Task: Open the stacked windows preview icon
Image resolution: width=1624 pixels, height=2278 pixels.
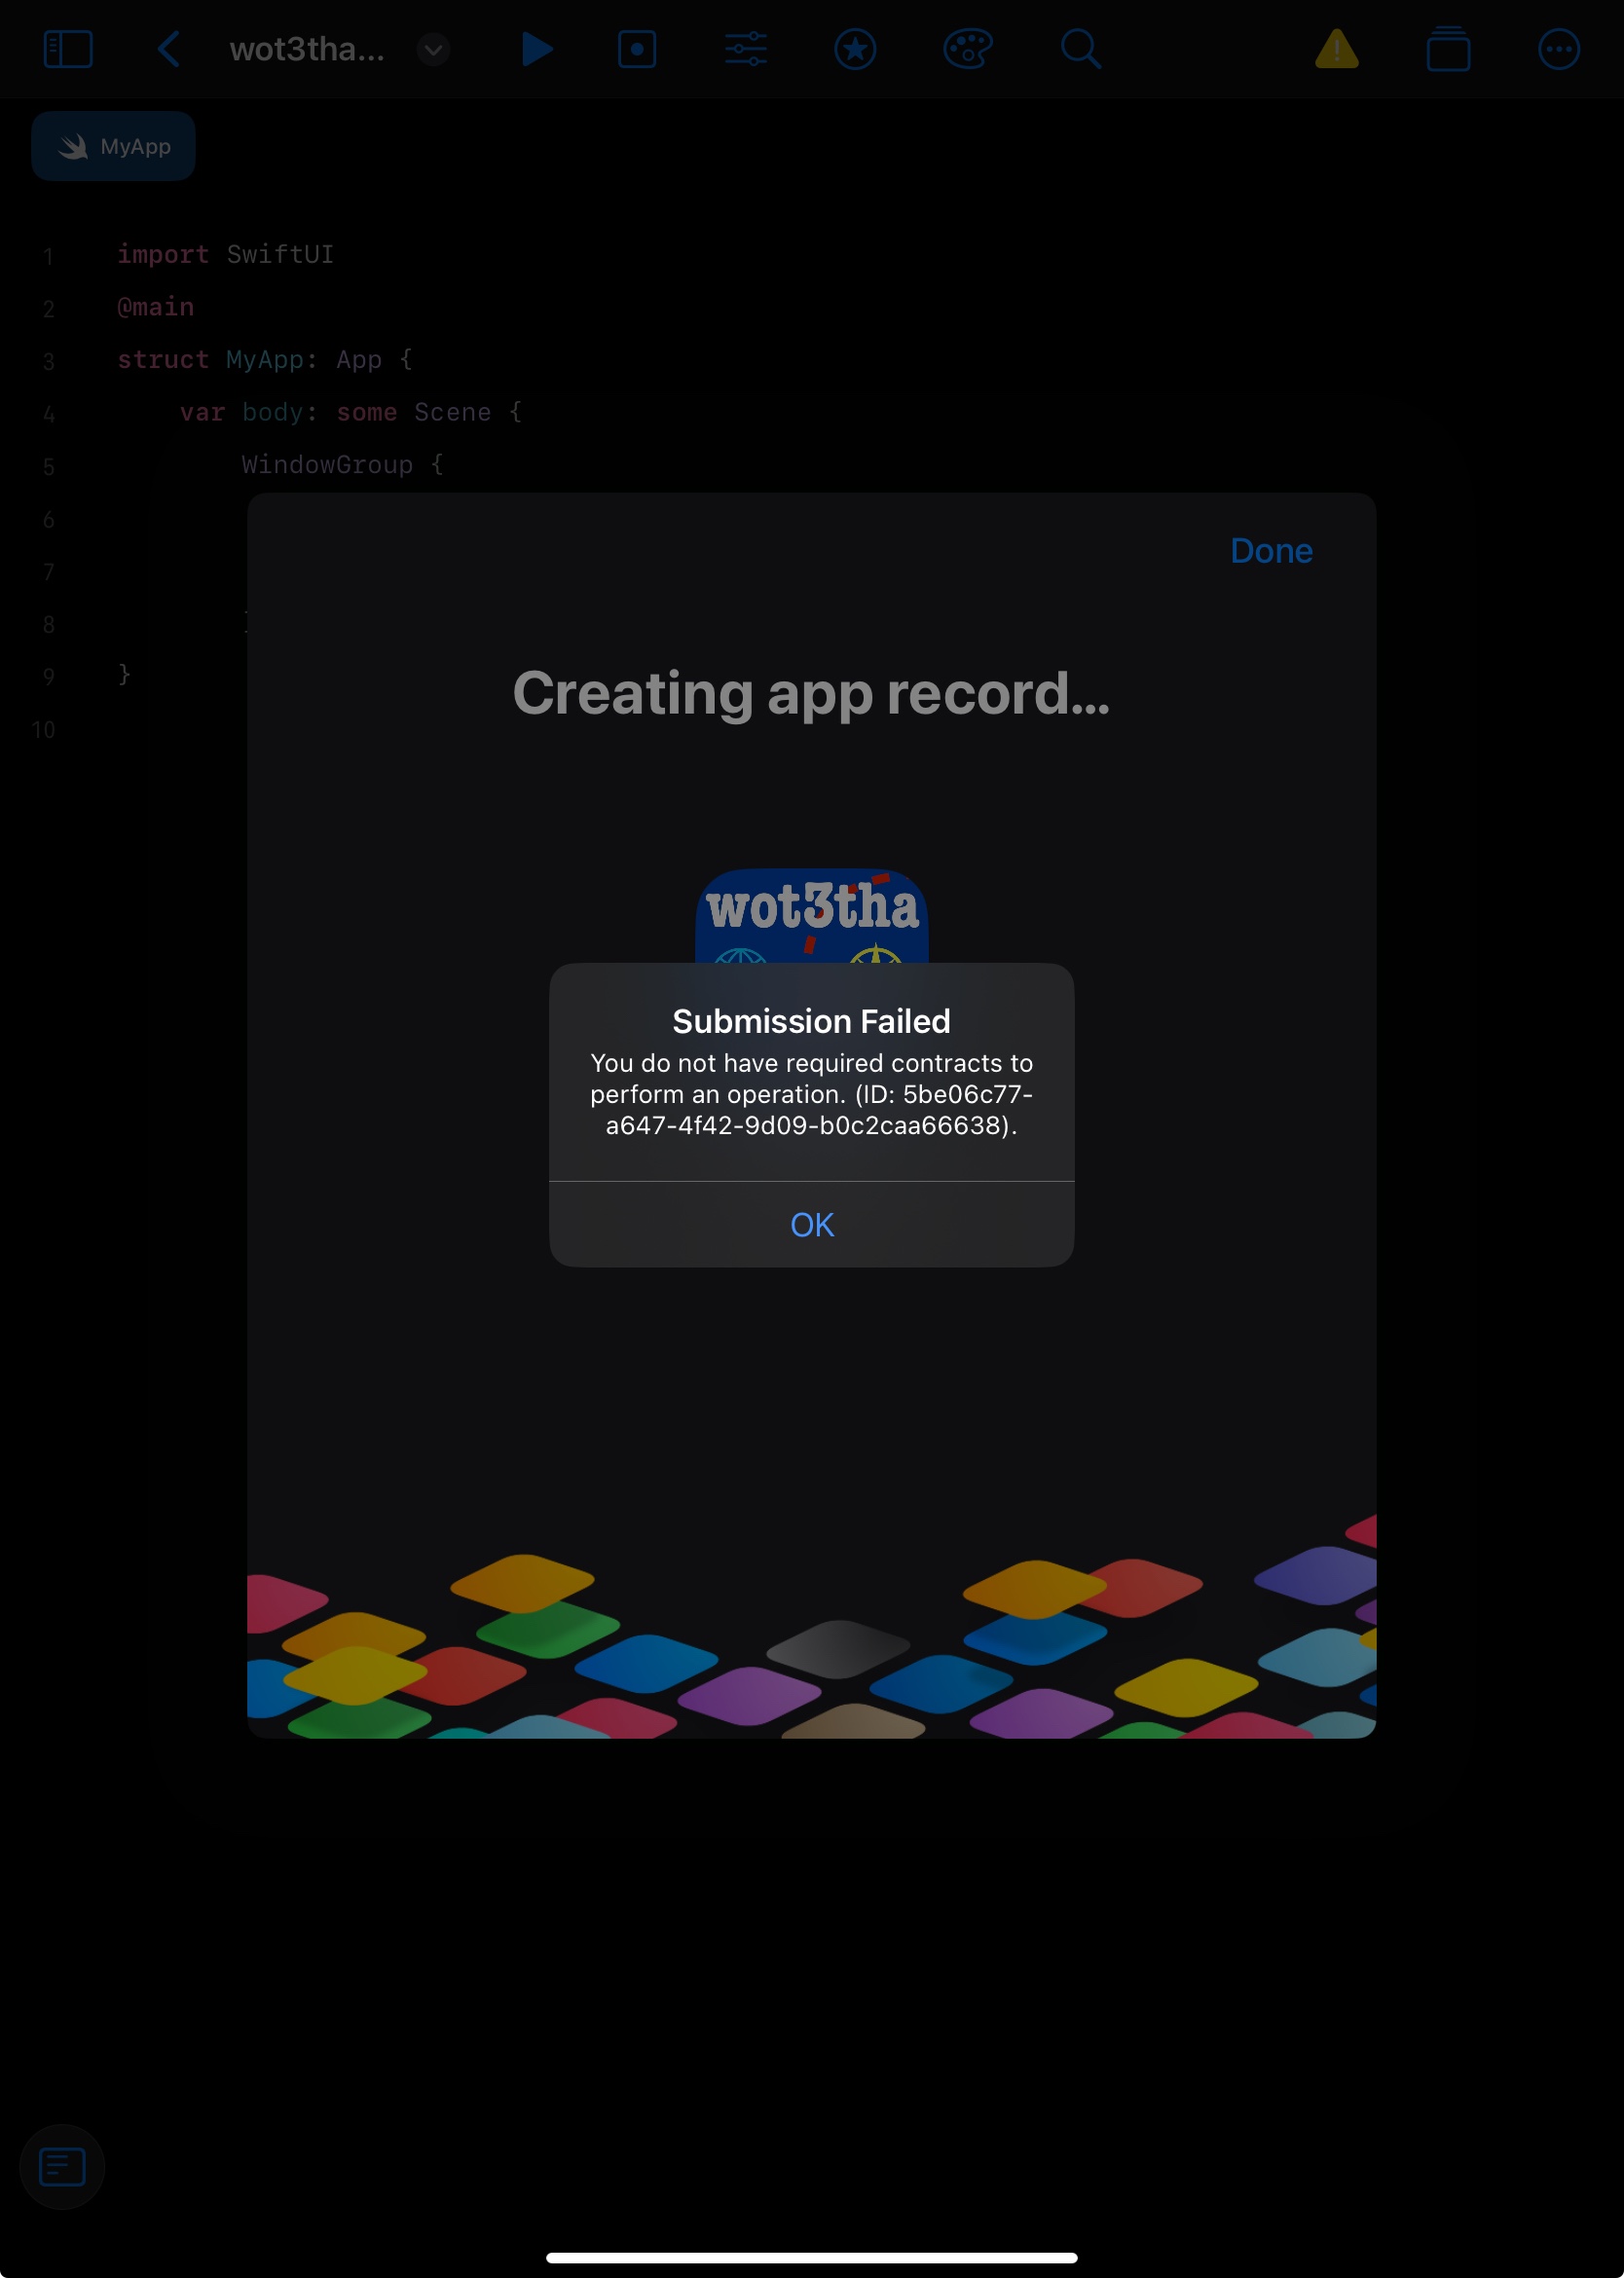Action: (1448, 49)
